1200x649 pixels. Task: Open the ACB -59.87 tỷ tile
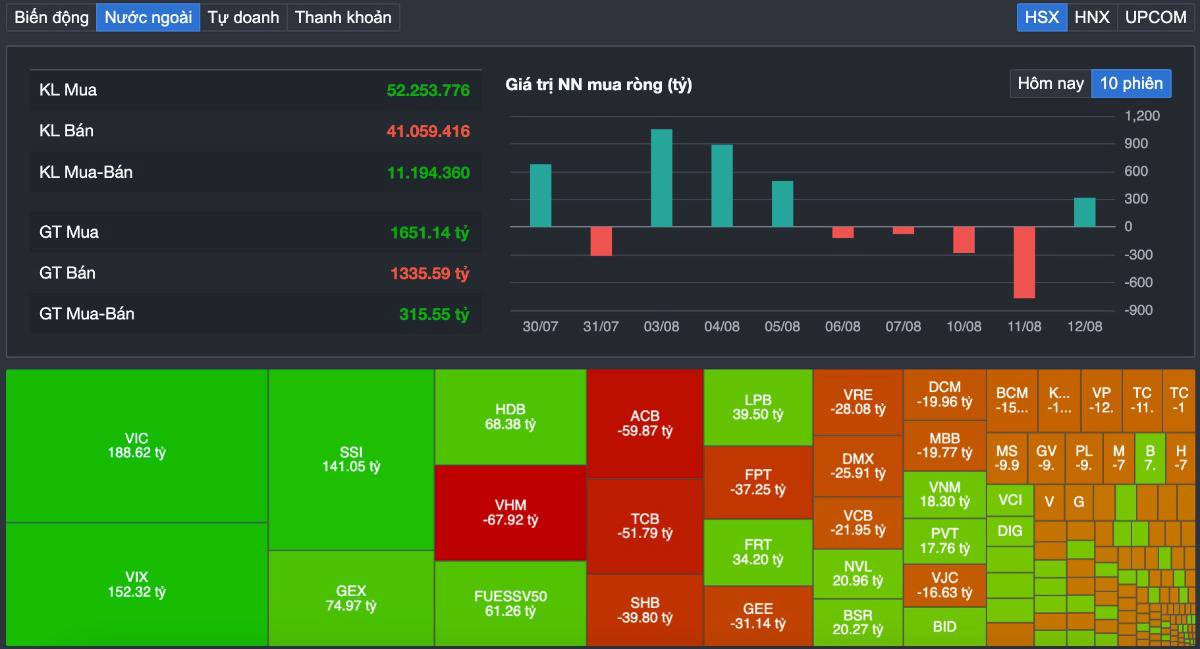[x=645, y=424]
